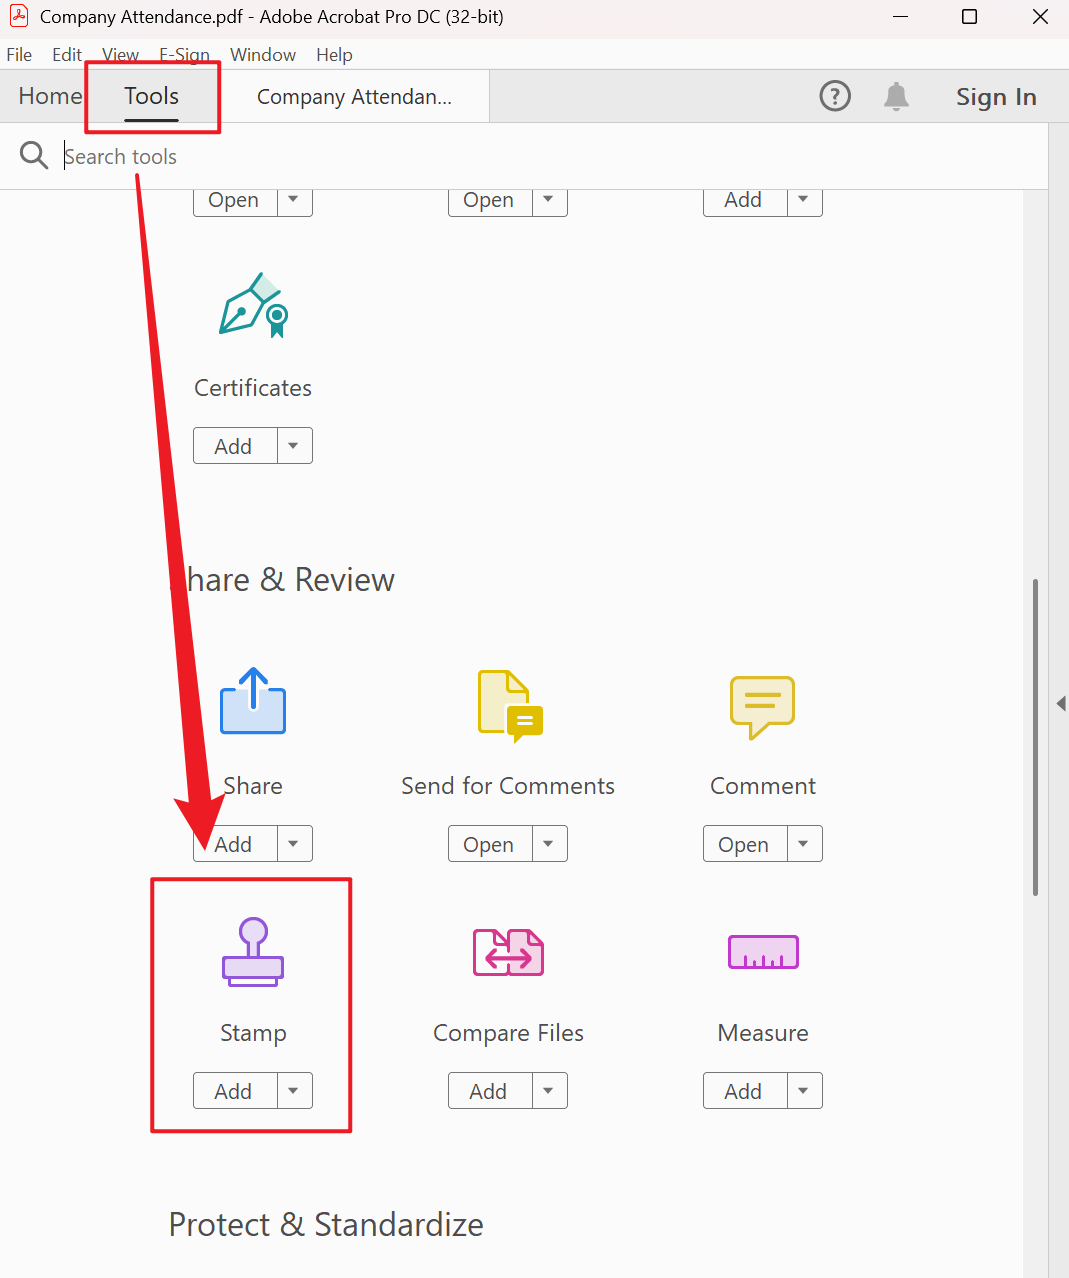Click the vertical scrollbar thumb

coord(1035,737)
